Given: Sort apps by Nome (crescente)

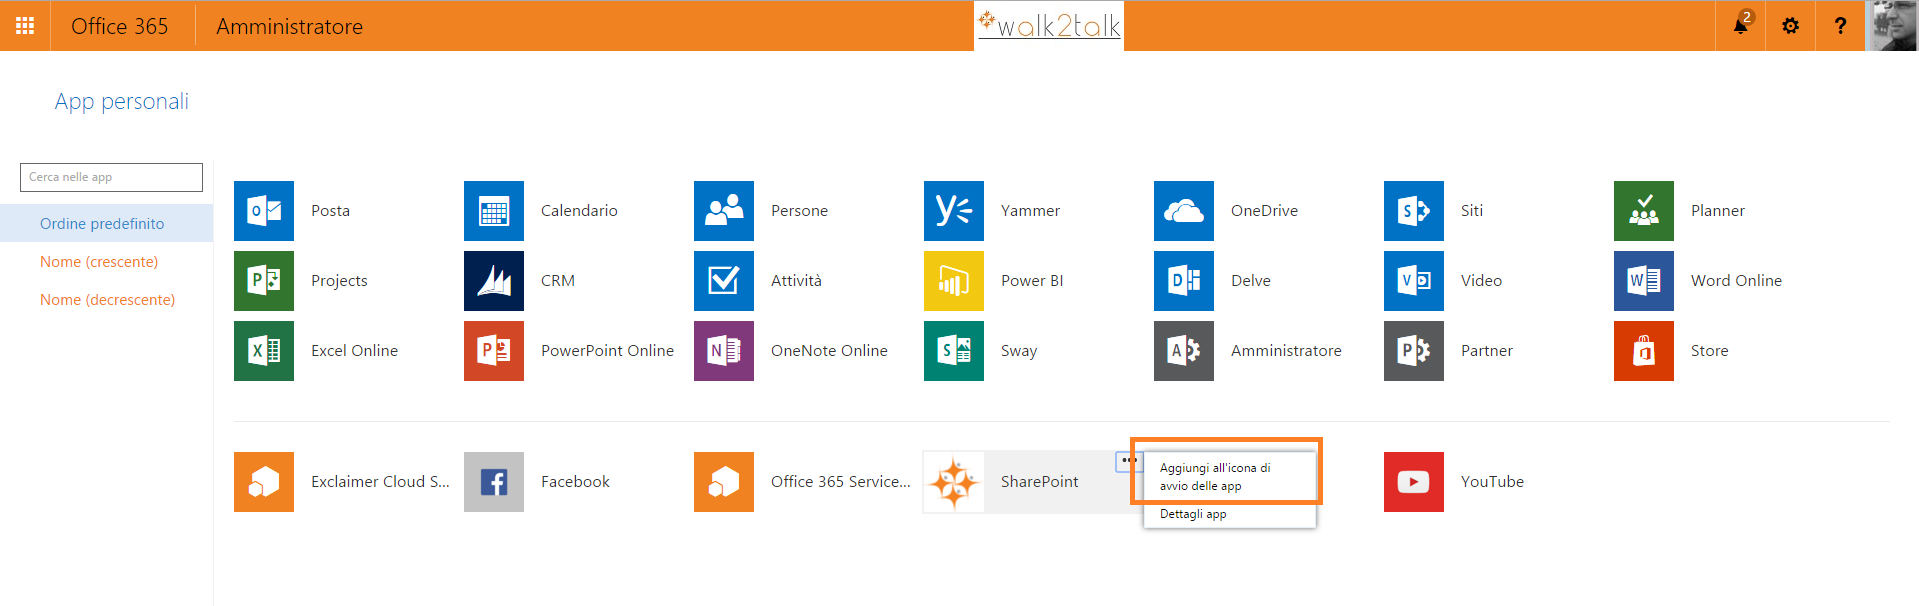Looking at the screenshot, I should [x=99, y=262].
